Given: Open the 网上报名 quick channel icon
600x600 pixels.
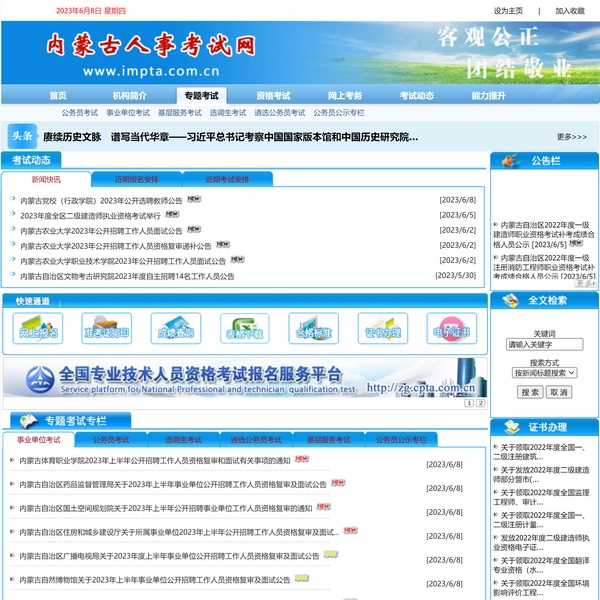Looking at the screenshot, I should 38,327.
